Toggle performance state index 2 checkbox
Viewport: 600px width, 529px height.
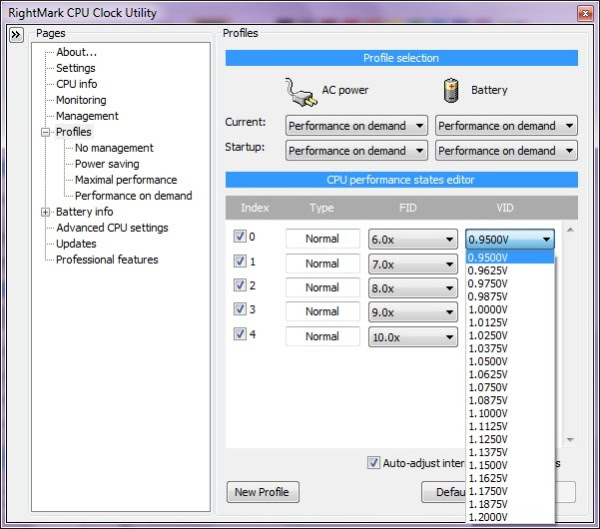tap(240, 285)
